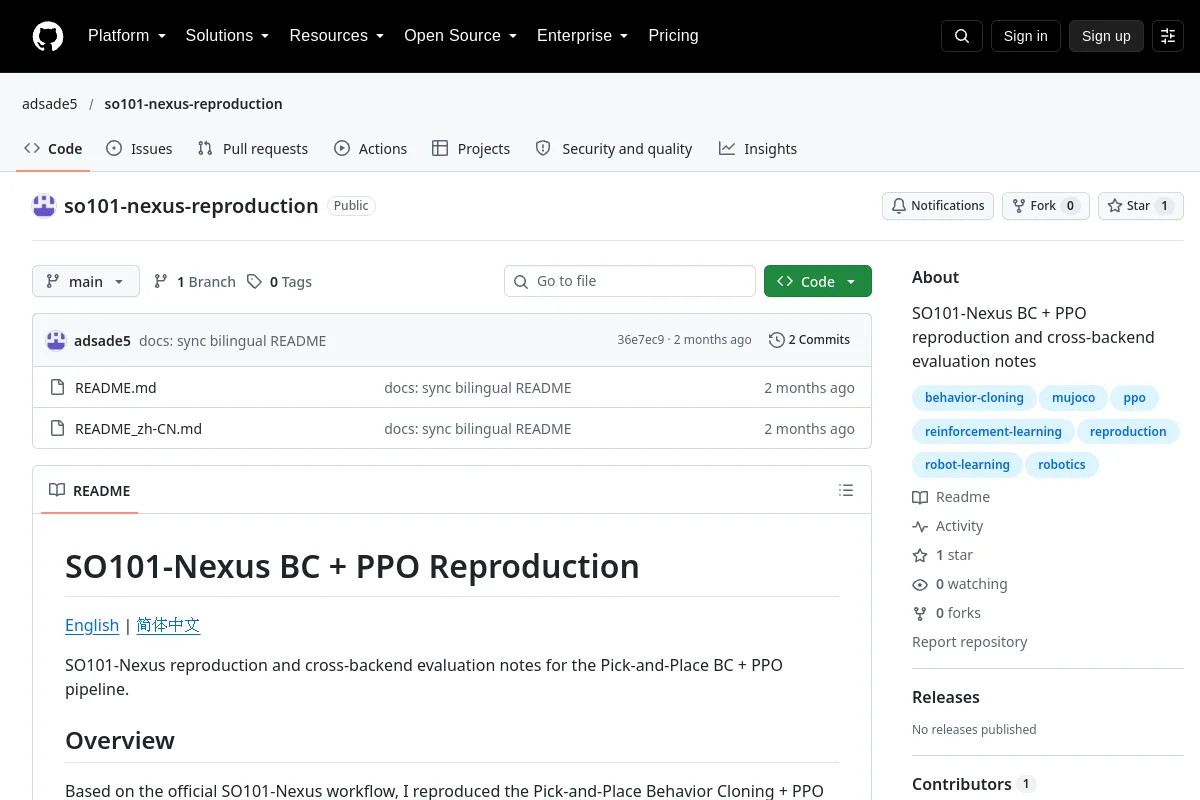Click the Sign up button

[1106, 36]
